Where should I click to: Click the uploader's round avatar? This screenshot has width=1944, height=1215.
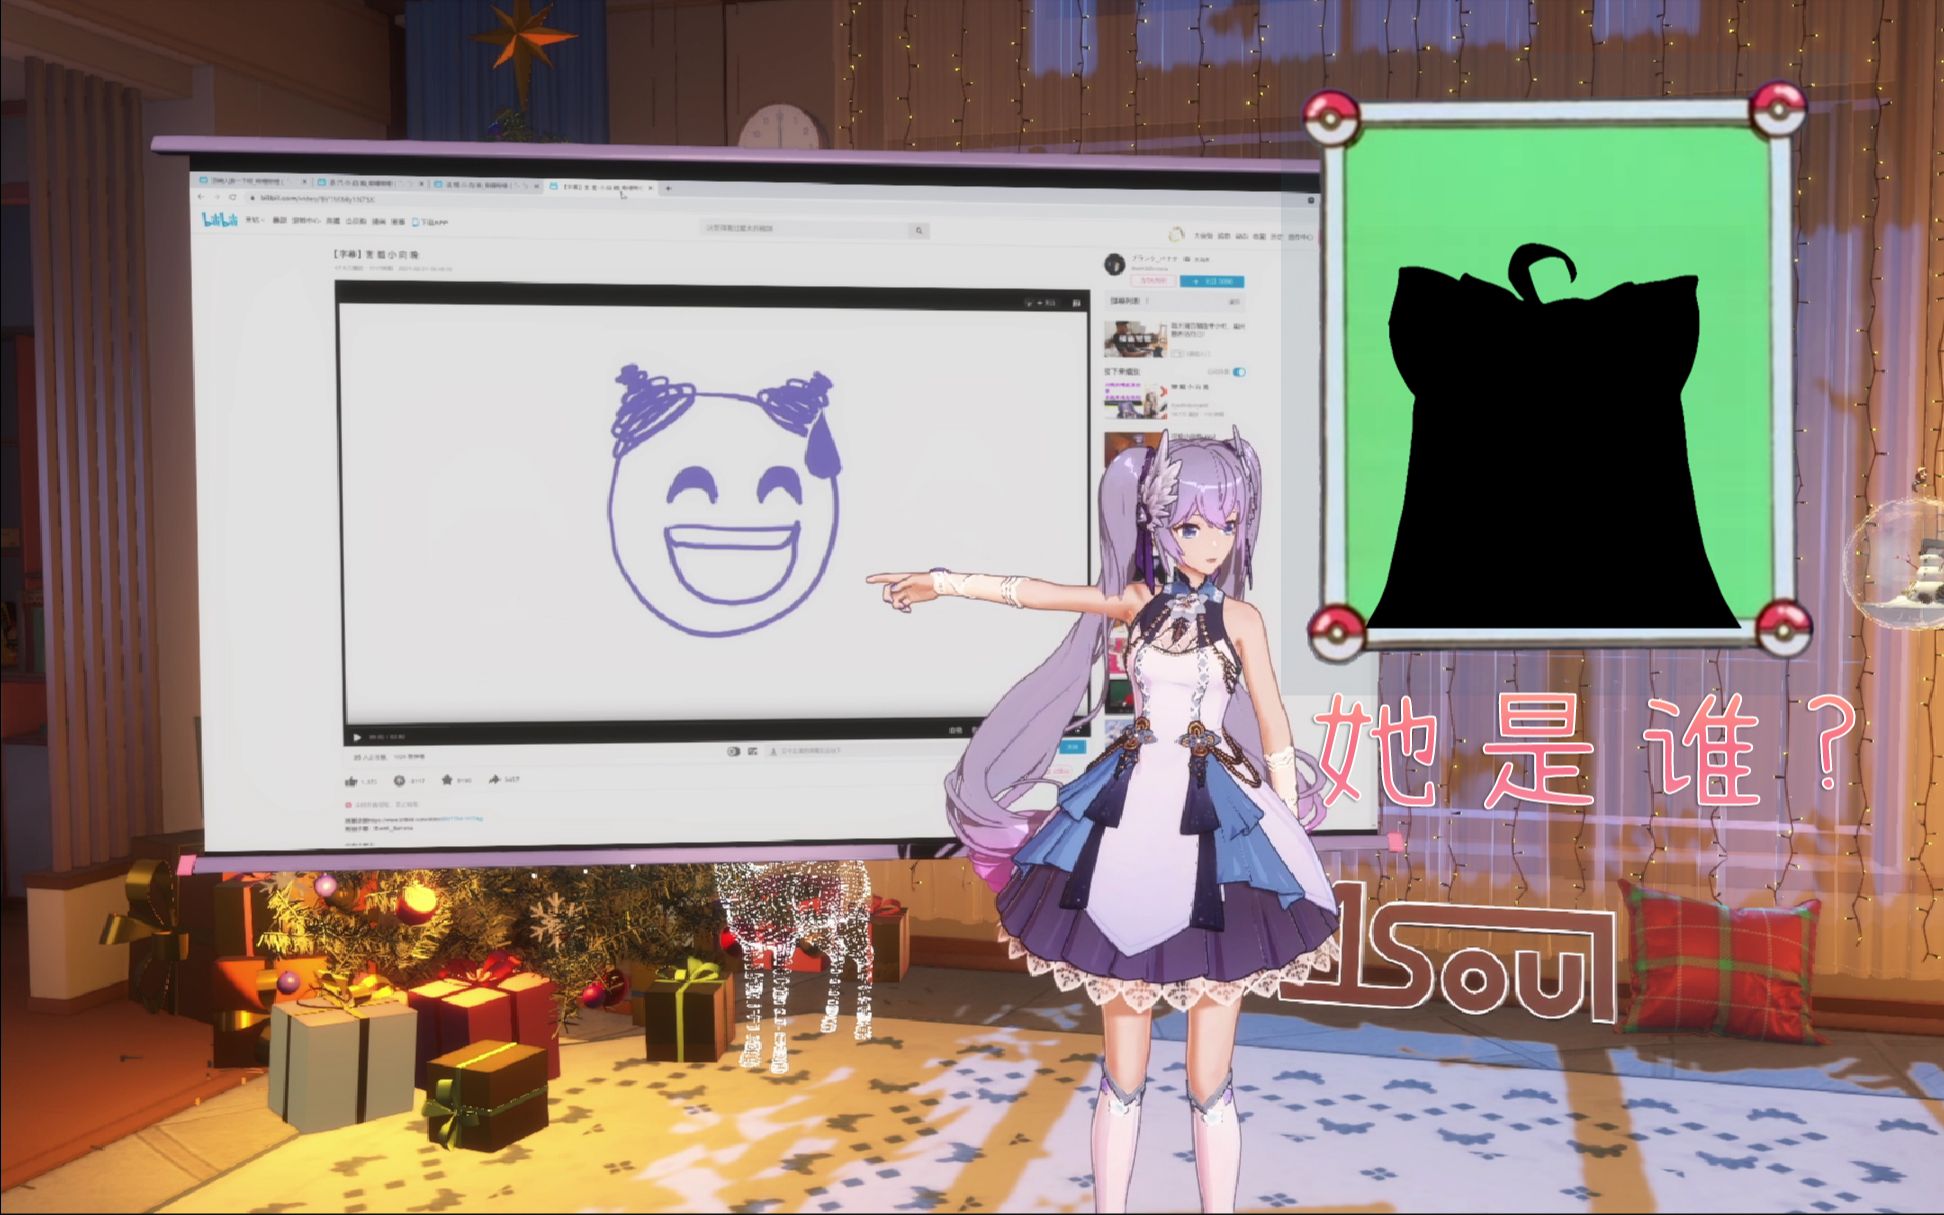1114,264
